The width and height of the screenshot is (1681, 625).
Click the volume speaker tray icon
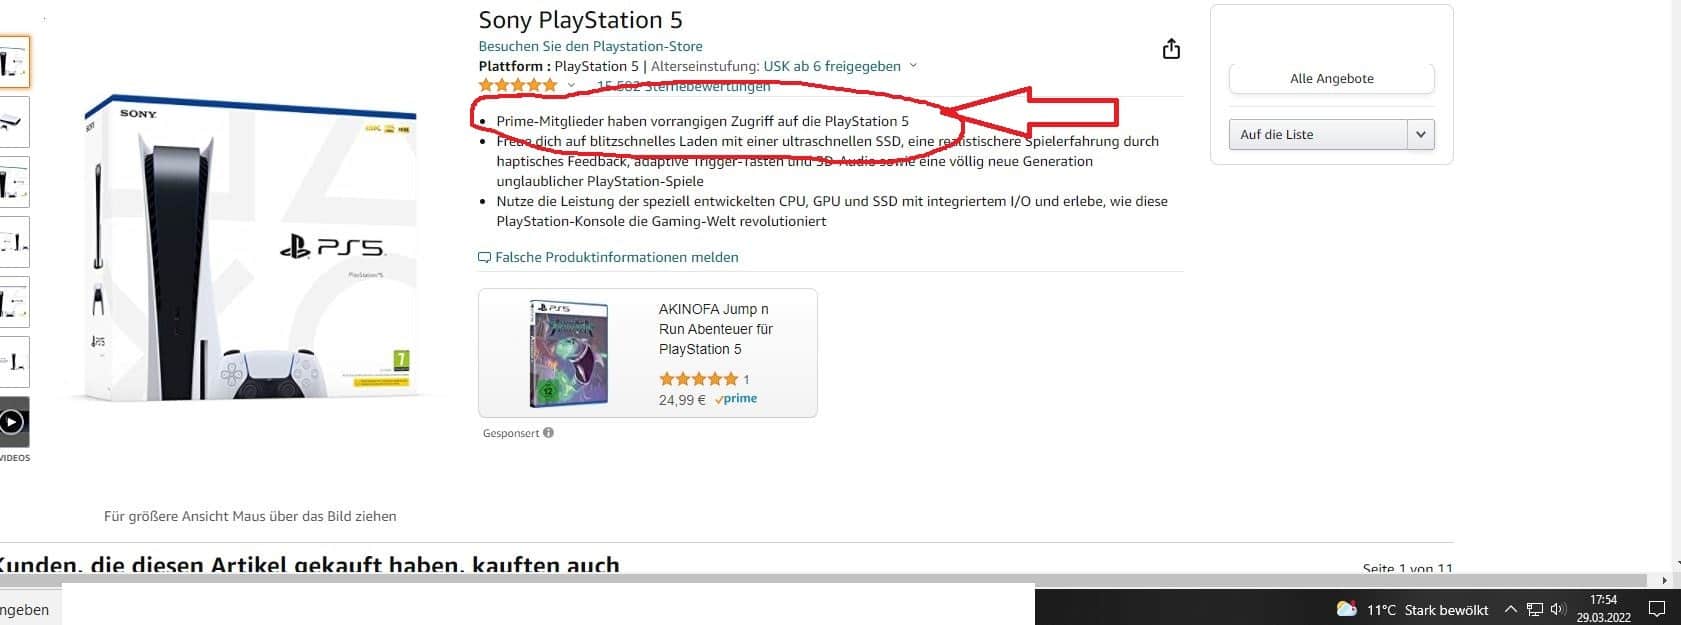coord(1557,609)
